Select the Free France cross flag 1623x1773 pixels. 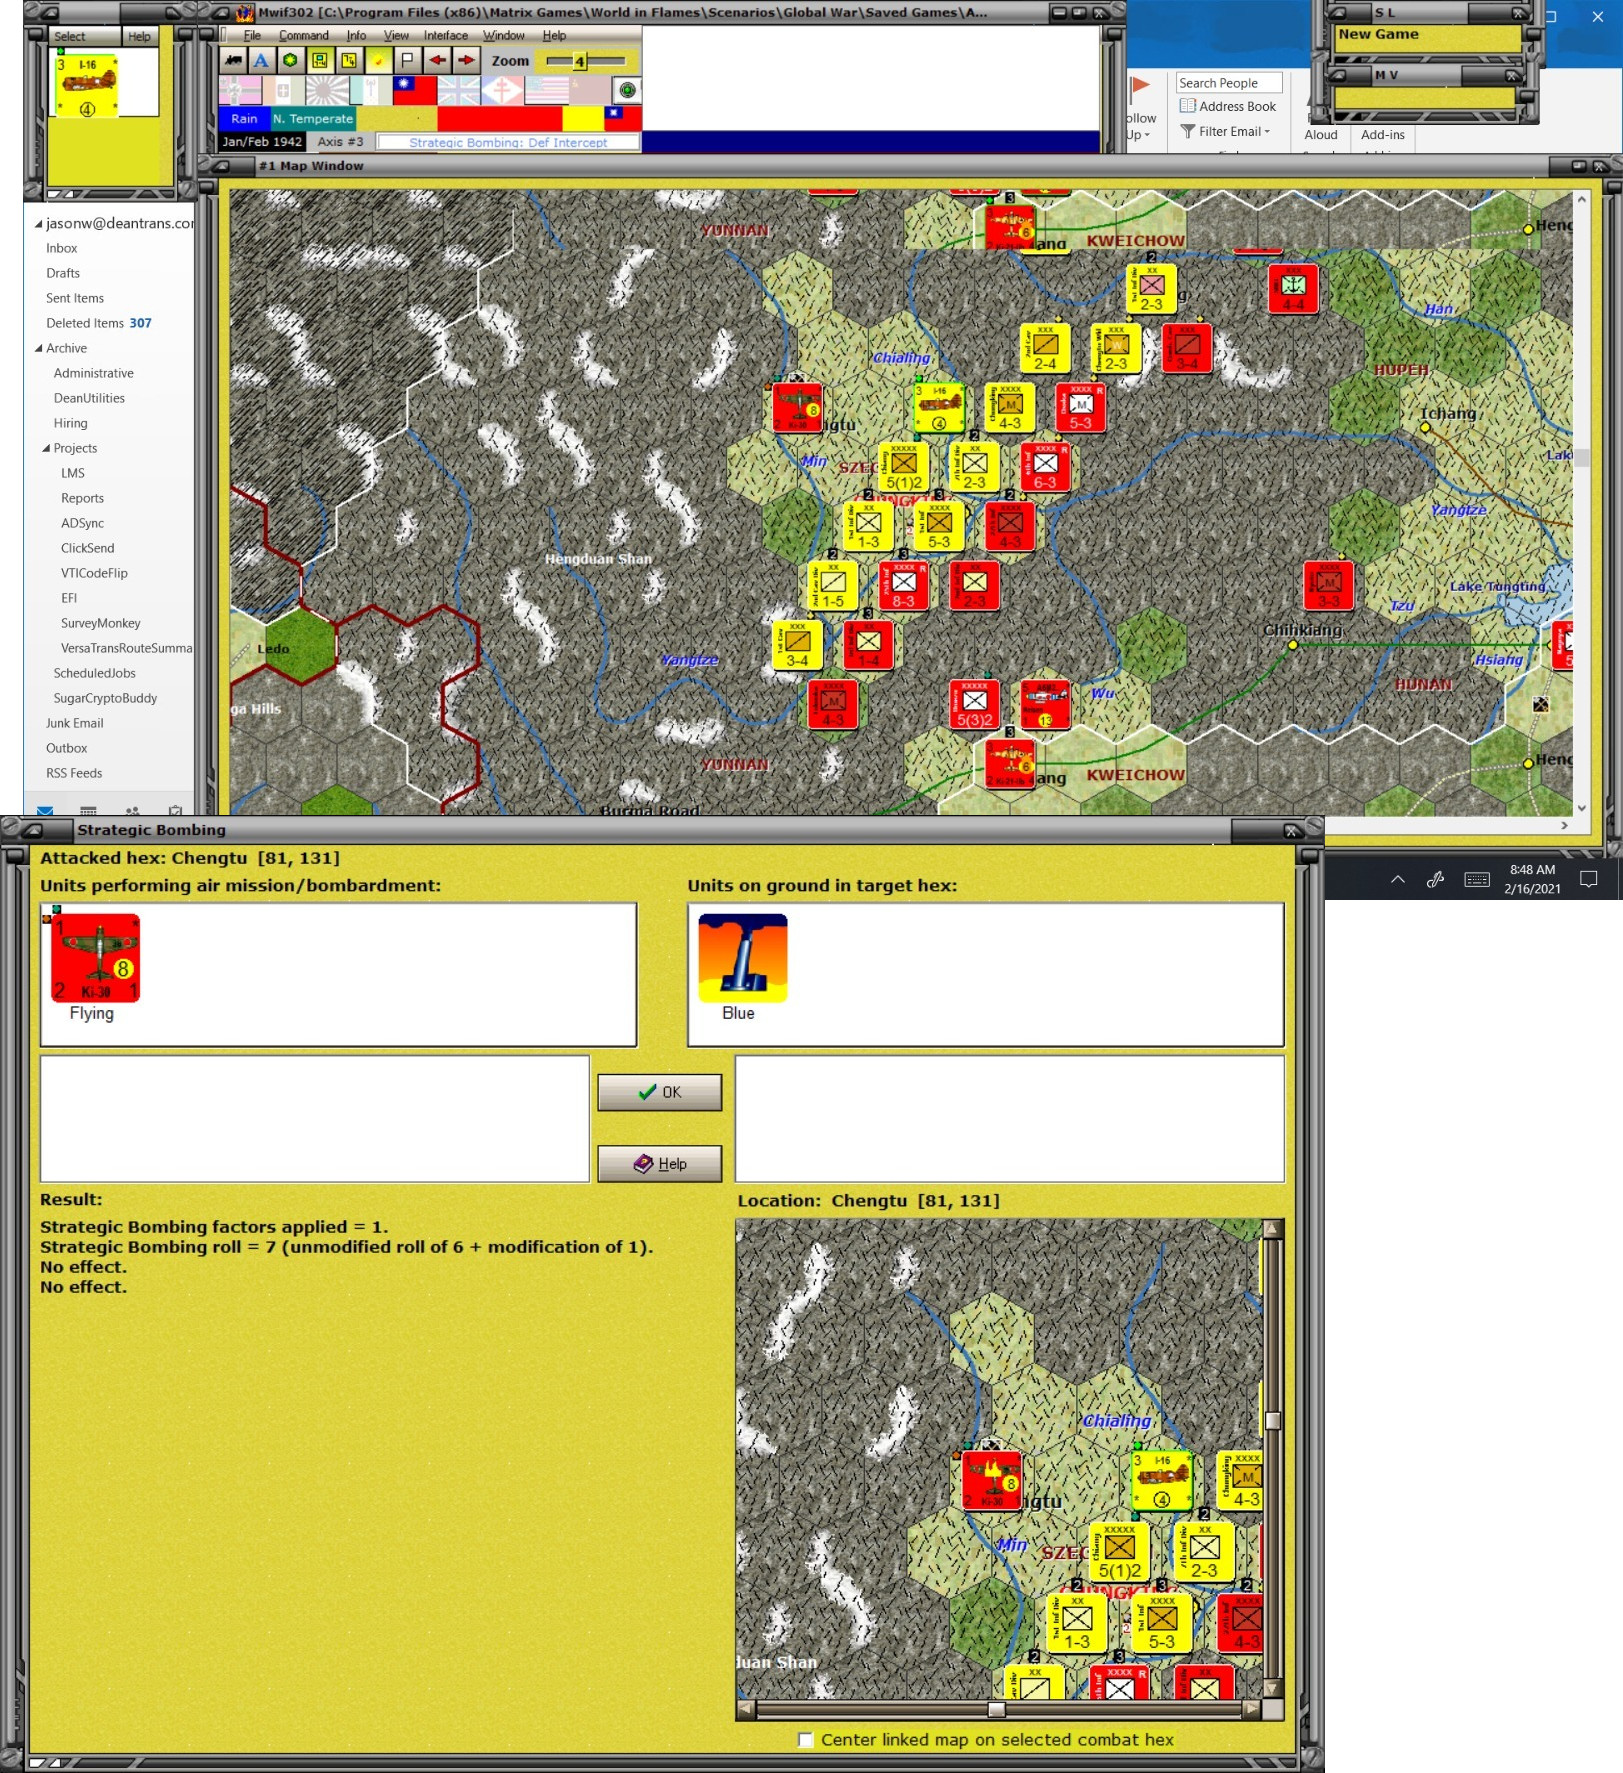502,90
